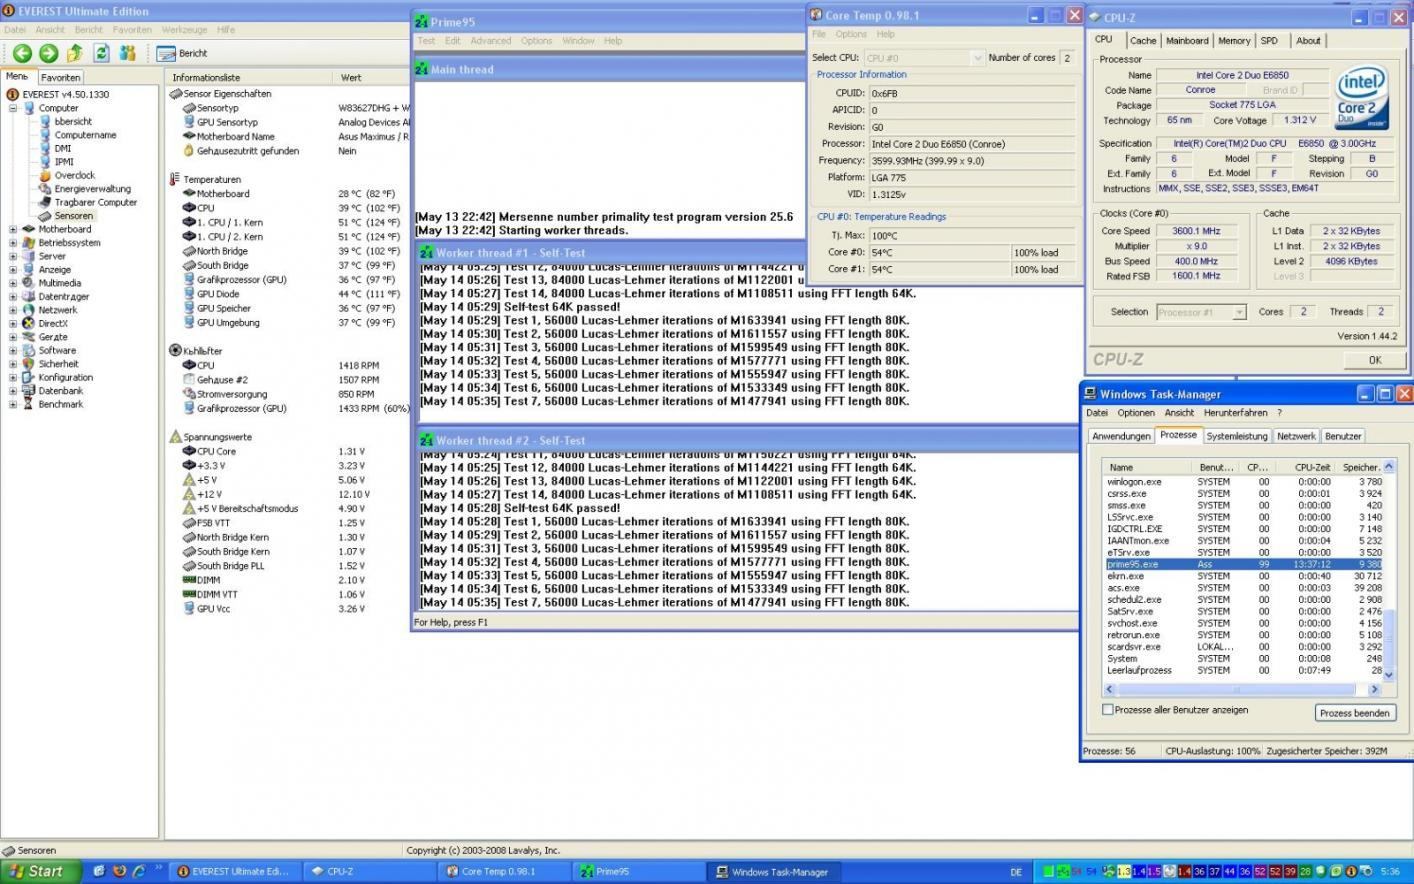This screenshot has width=1414, height=884.
Task: Click the Kühlüfter section fan icon
Action: point(175,351)
